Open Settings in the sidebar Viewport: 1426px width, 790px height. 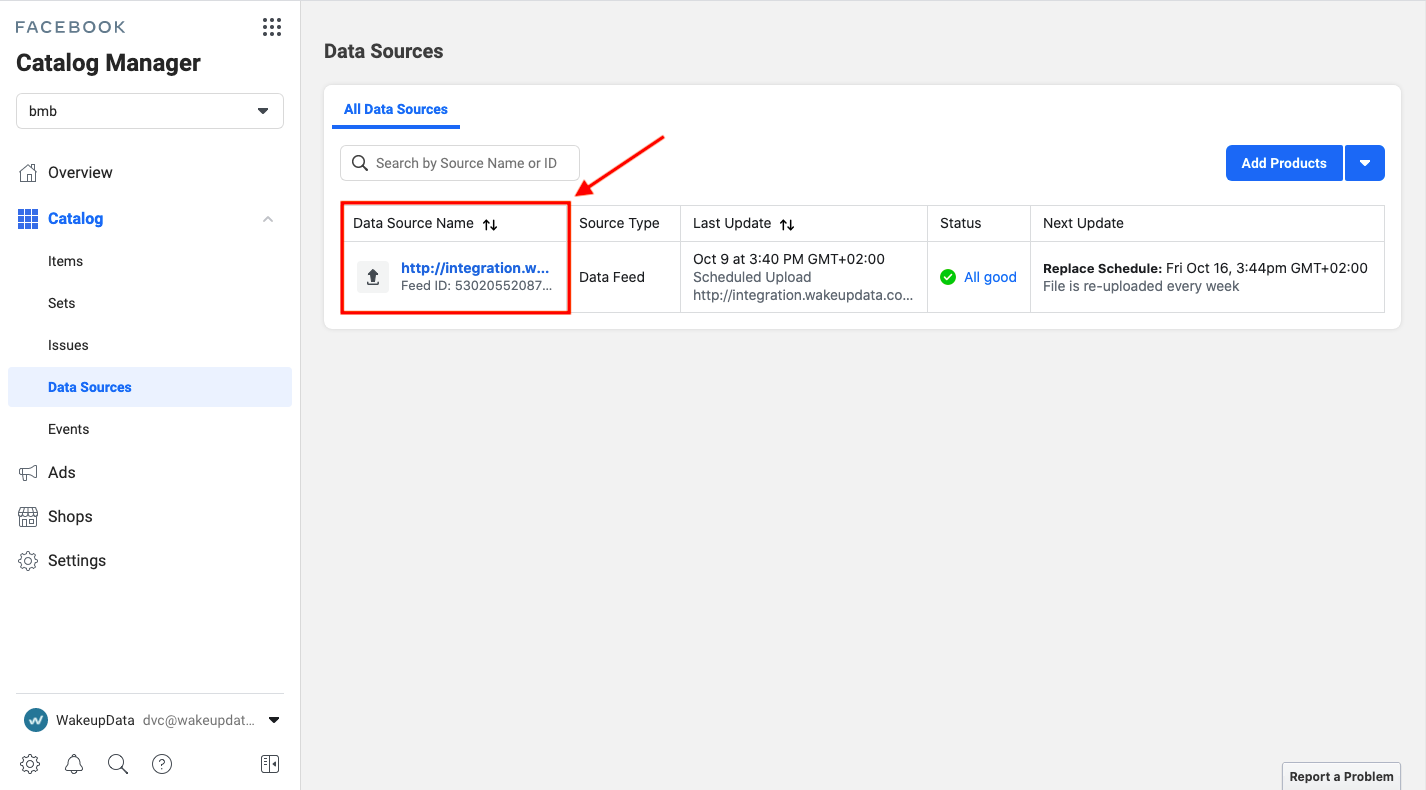point(77,560)
